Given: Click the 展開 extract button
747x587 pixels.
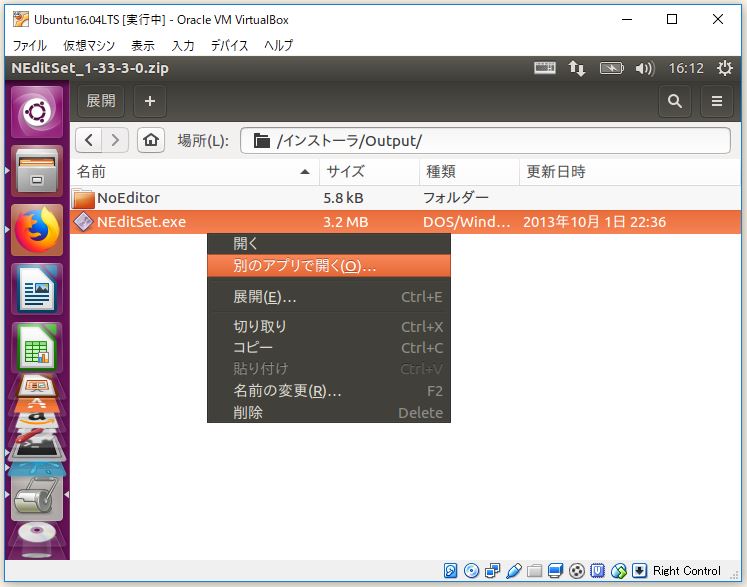Looking at the screenshot, I should 101,101.
